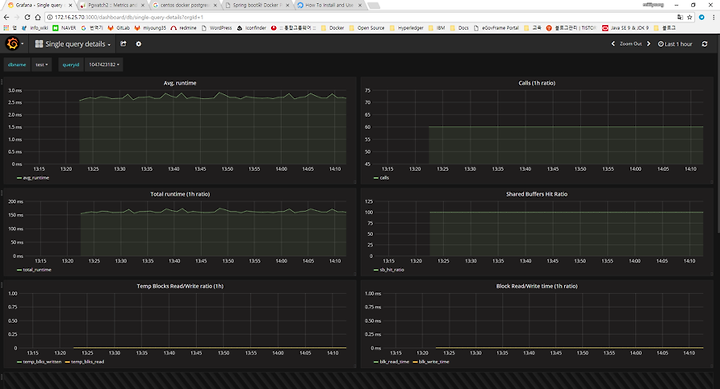
Task: Click the Avg. runtime panel title
Action: [180, 83]
